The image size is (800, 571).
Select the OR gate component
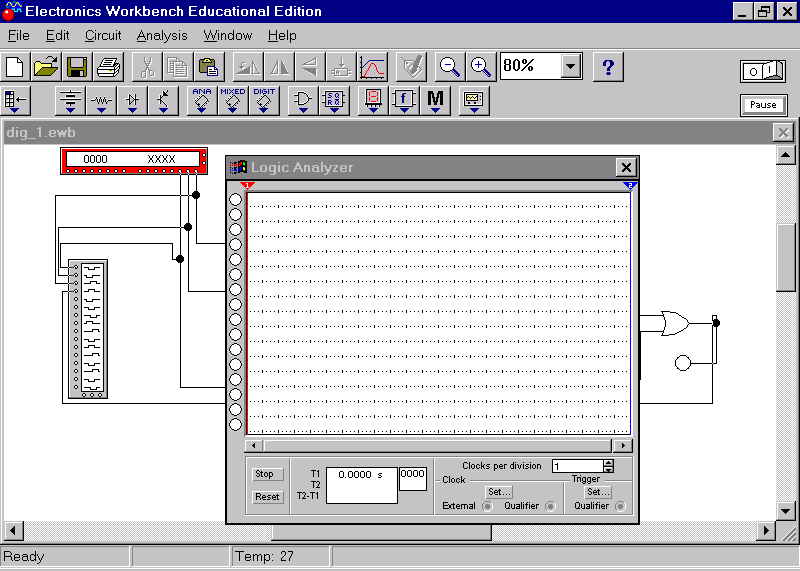click(674, 323)
